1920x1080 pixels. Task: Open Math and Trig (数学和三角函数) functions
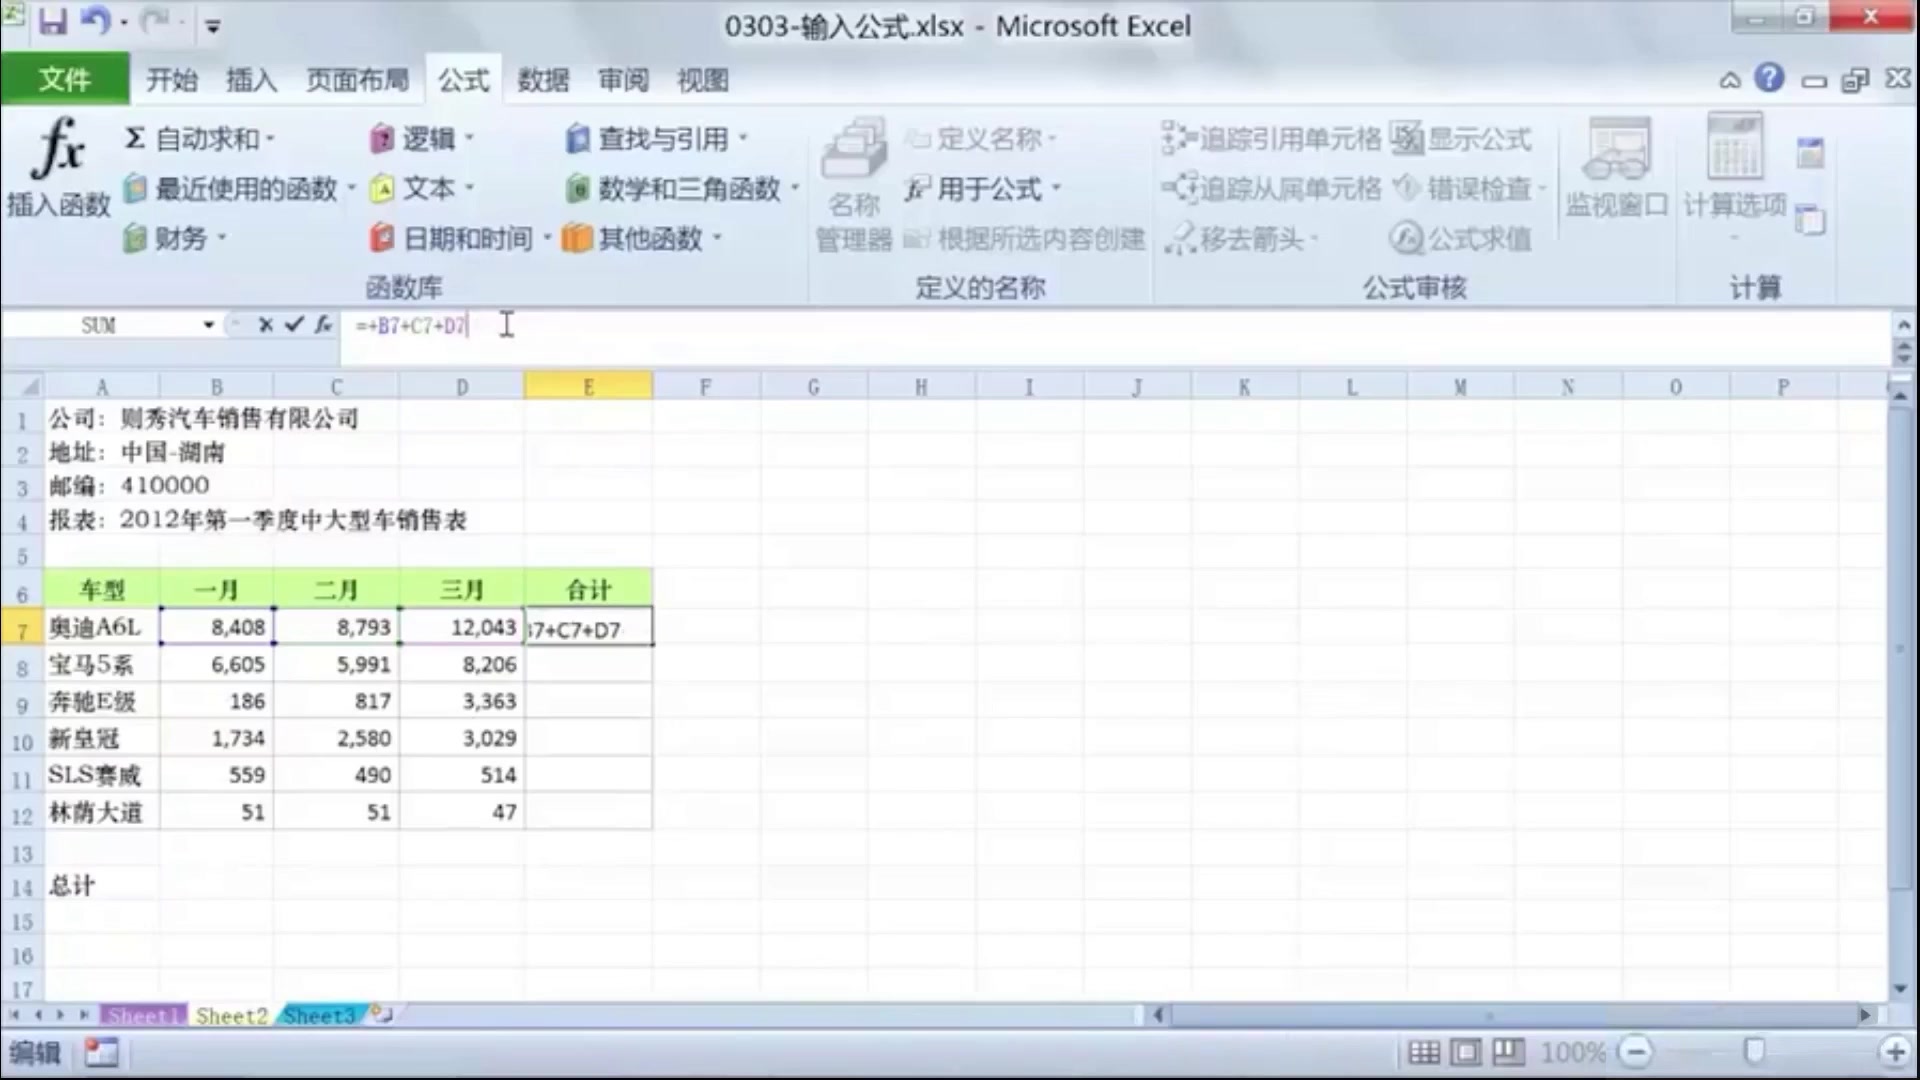[x=682, y=188]
